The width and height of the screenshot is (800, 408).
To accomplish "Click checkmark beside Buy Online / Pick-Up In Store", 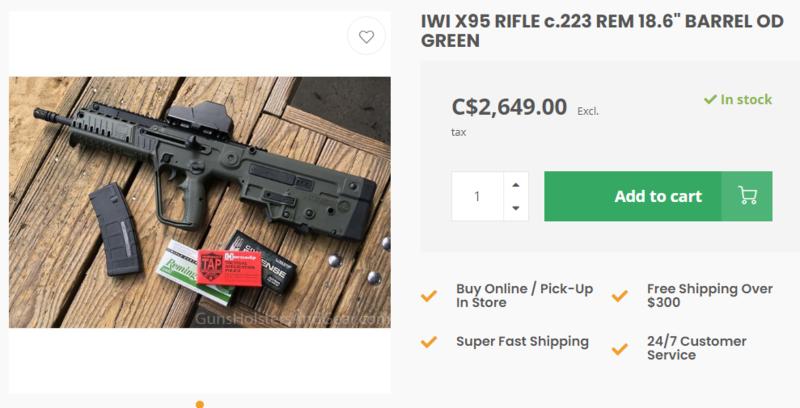I will coord(429,296).
